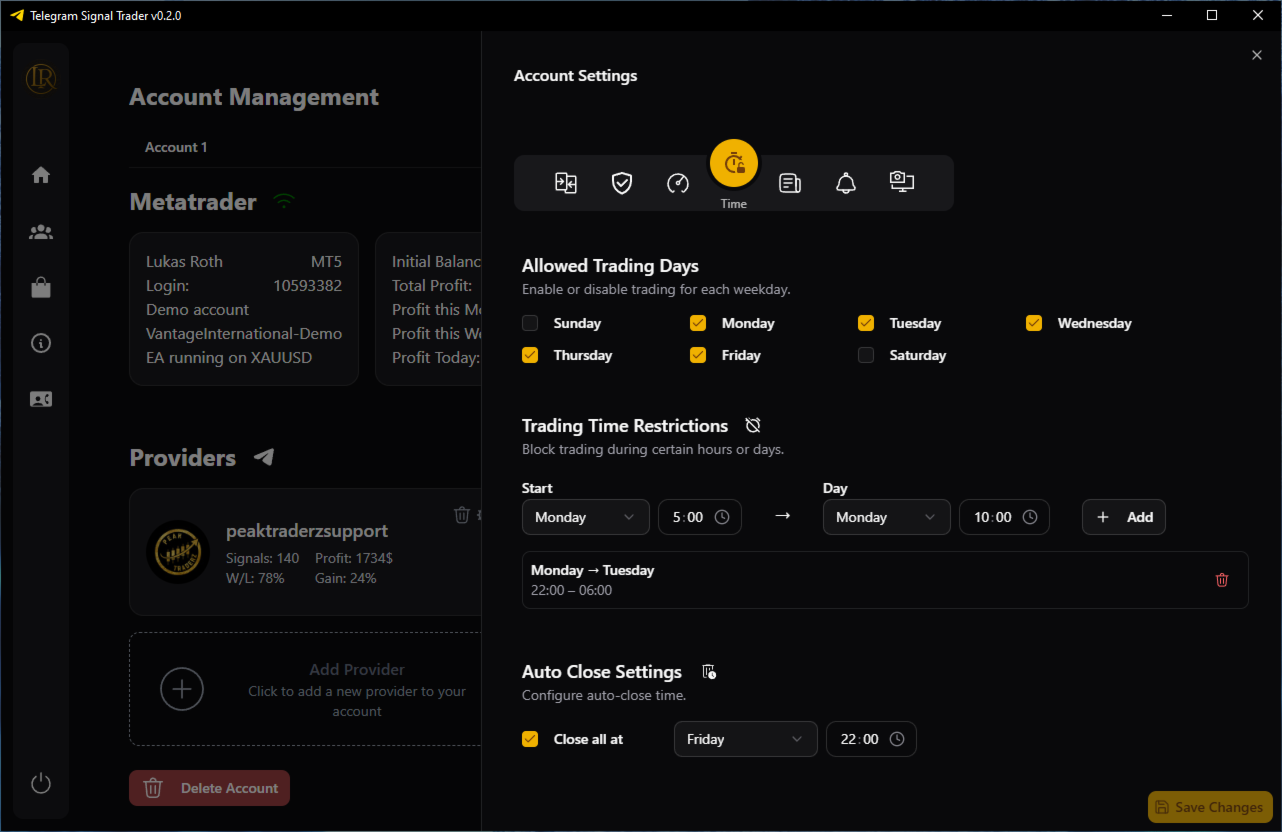The height and width of the screenshot is (832, 1282).
Task: Open the newspaper settings tab
Action: pyautogui.click(x=790, y=183)
